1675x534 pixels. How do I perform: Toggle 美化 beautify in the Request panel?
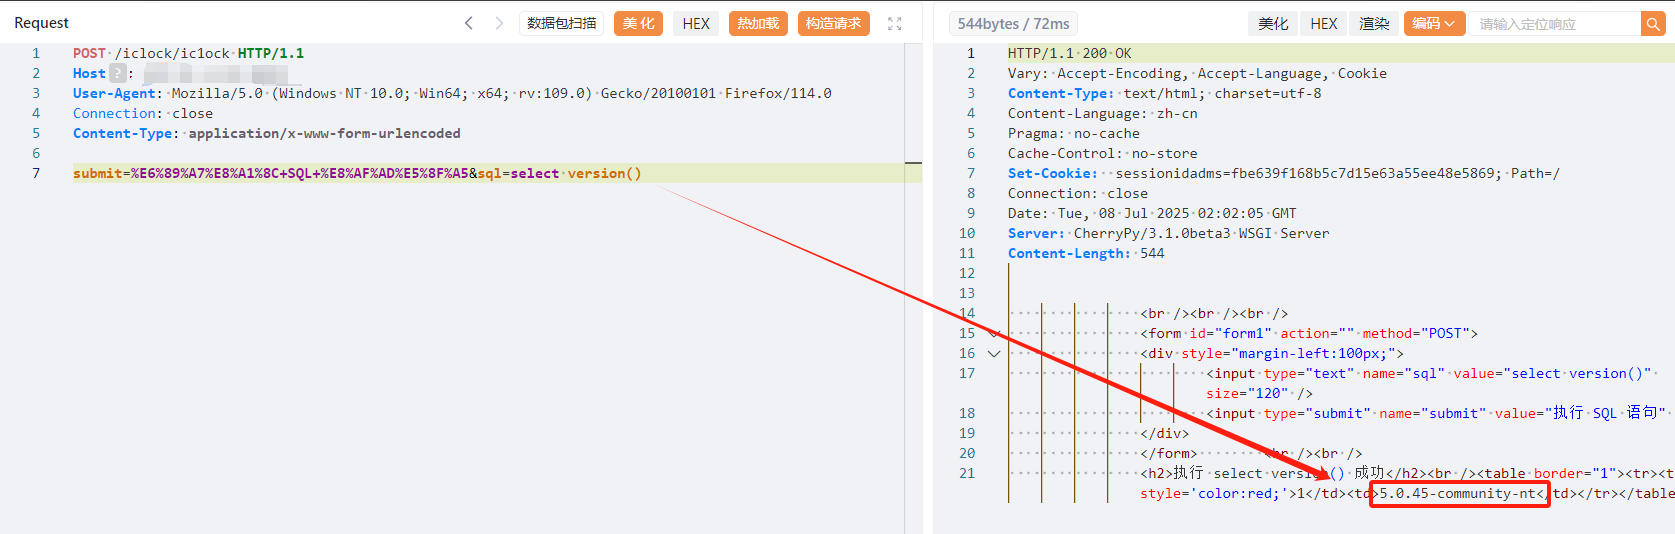pyautogui.click(x=638, y=23)
